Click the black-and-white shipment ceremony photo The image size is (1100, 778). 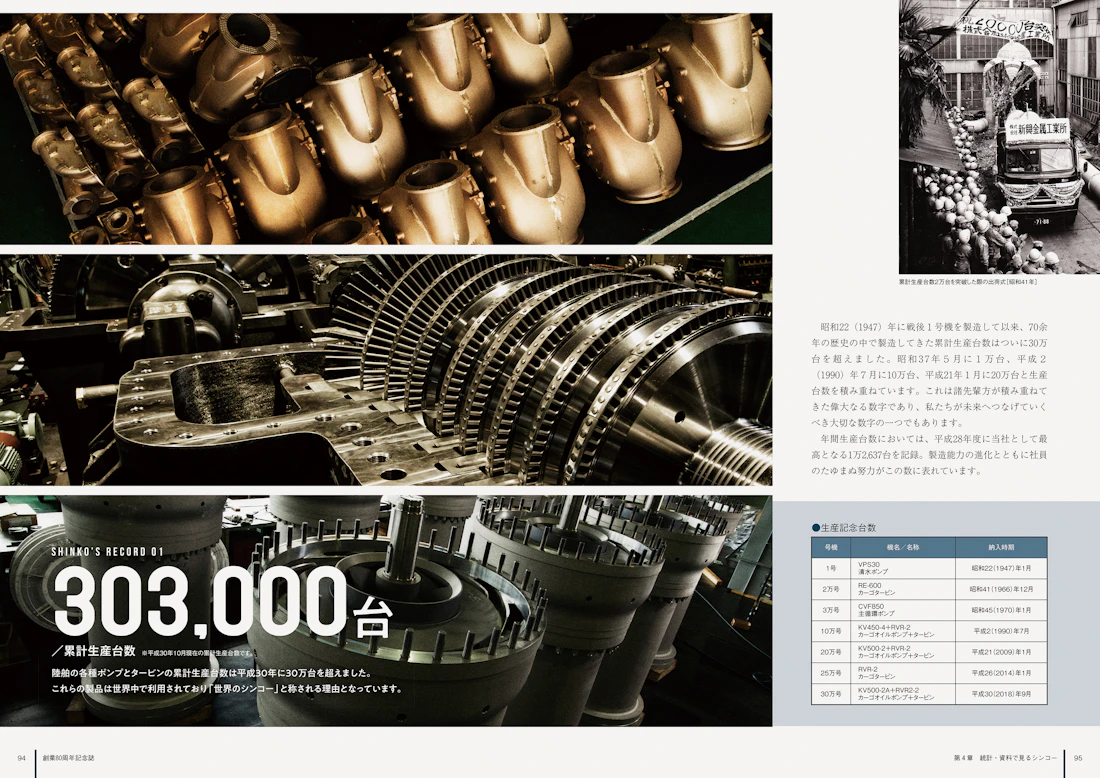[x=999, y=137]
